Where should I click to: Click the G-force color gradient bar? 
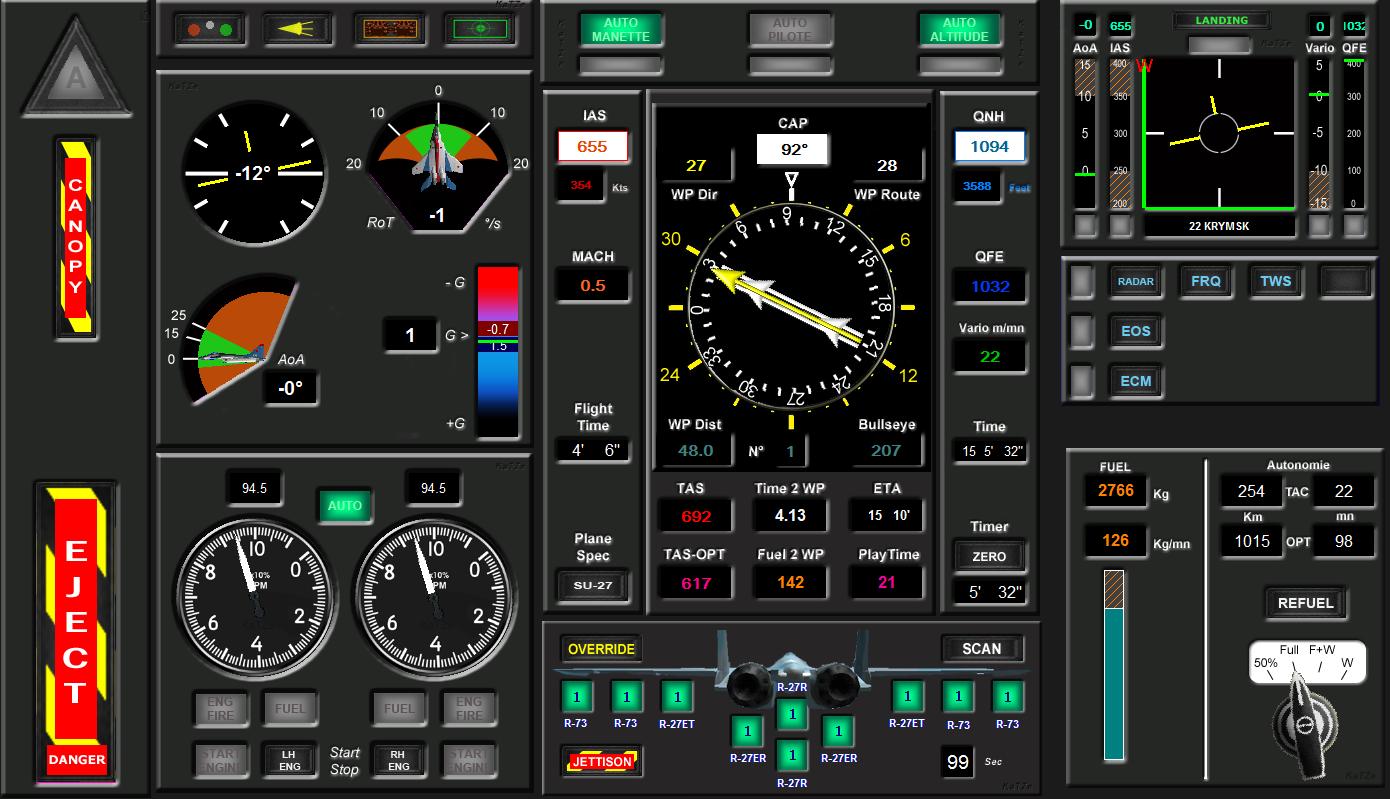[498, 351]
